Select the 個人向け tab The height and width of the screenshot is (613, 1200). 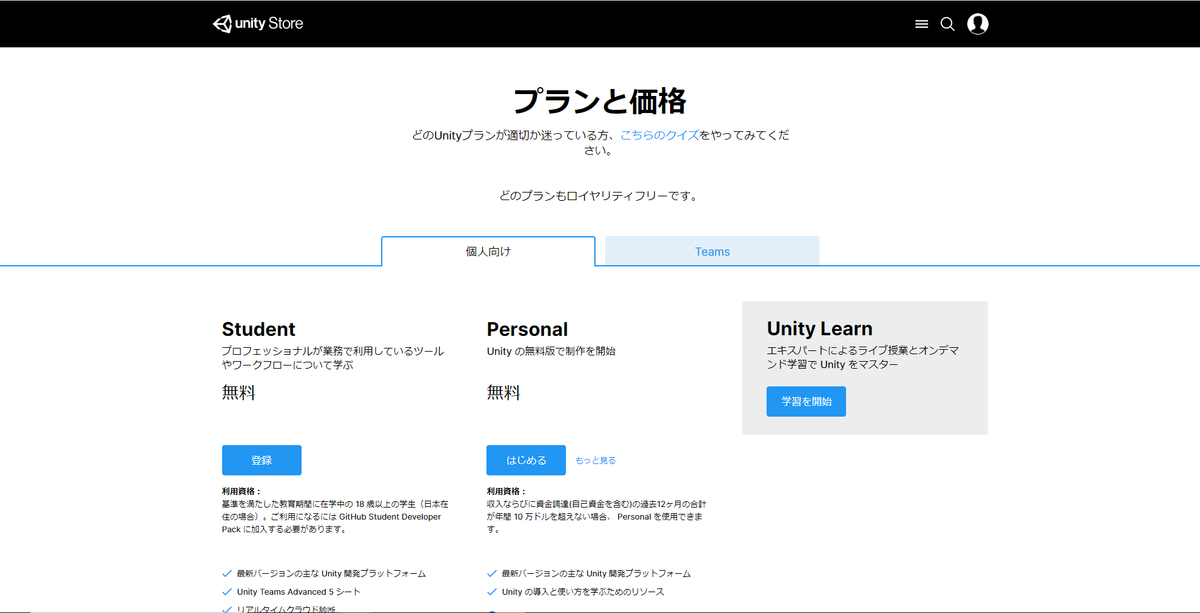(488, 251)
